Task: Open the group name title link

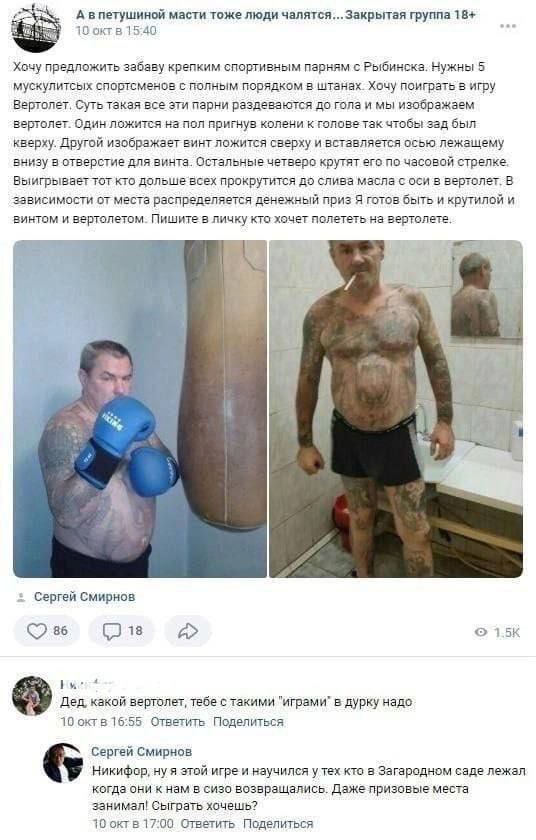Action: [x=275, y=15]
